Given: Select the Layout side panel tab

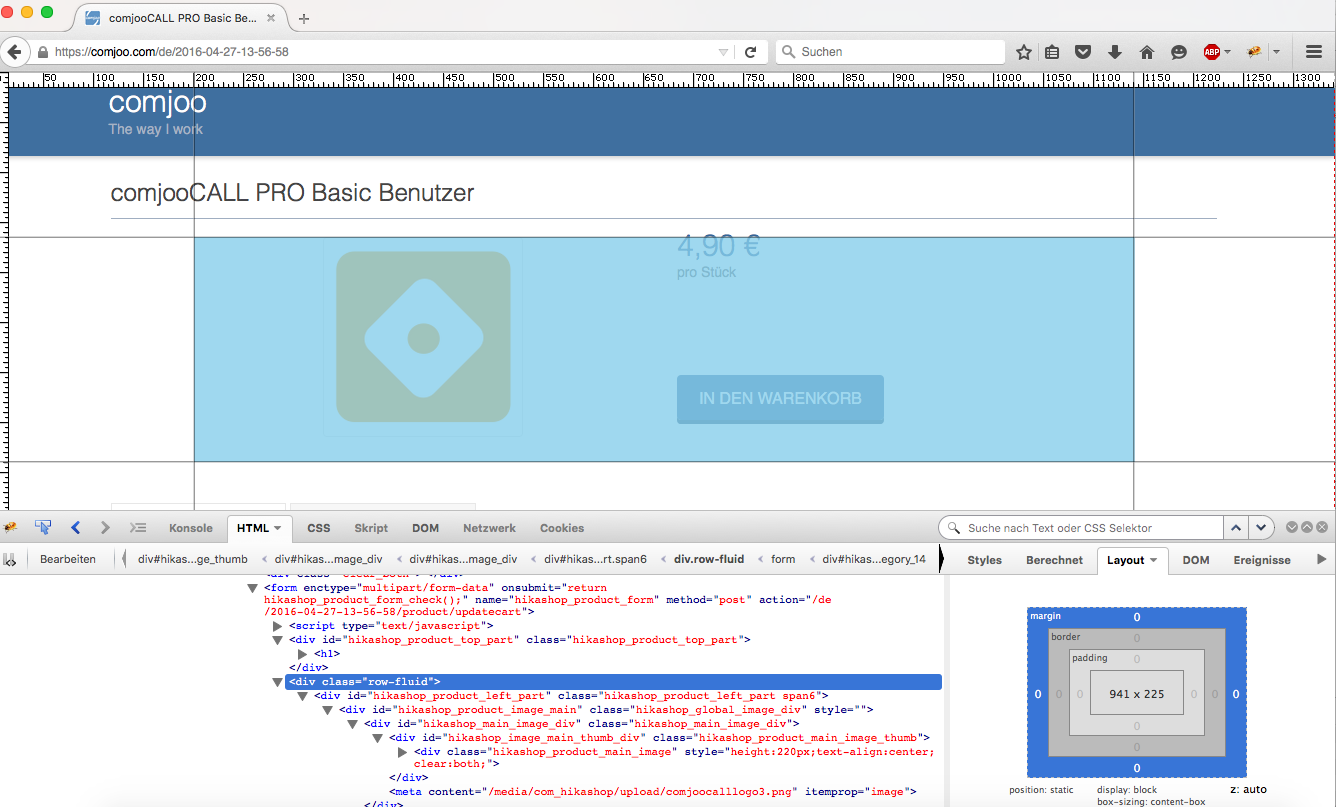Looking at the screenshot, I should (1133, 560).
